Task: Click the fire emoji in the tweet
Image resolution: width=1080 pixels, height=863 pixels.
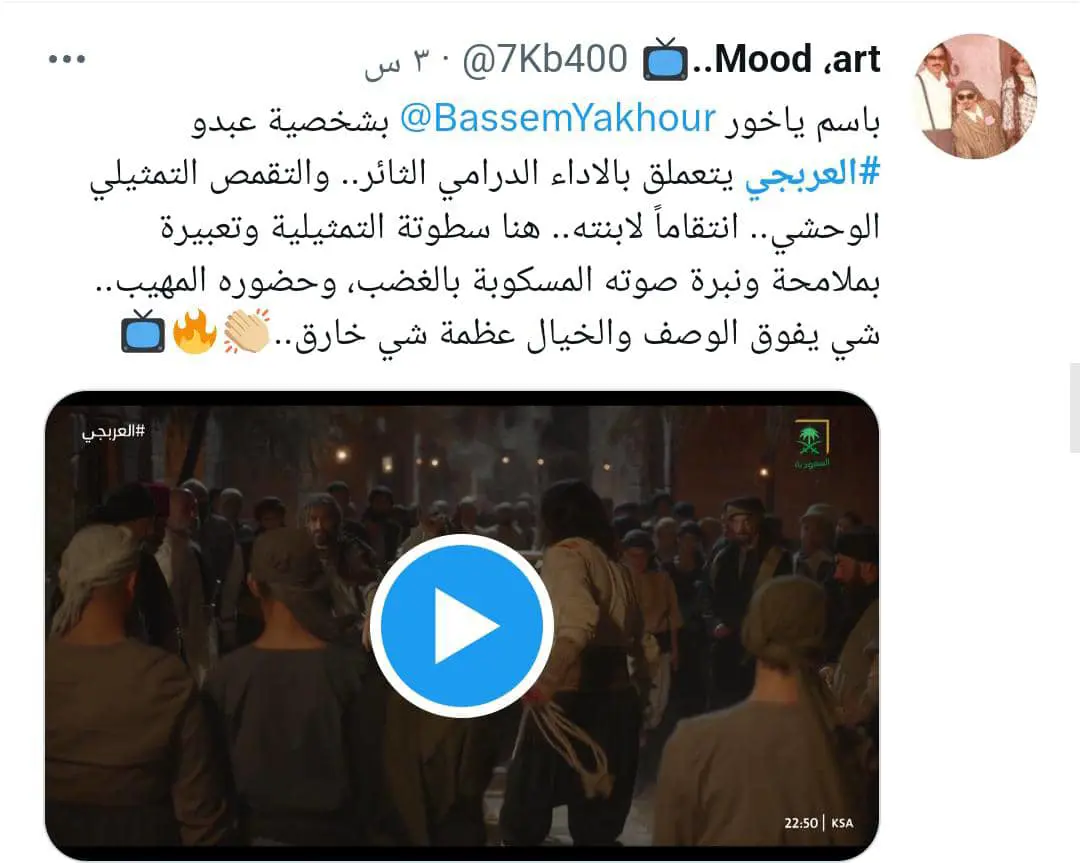Action: (194, 332)
